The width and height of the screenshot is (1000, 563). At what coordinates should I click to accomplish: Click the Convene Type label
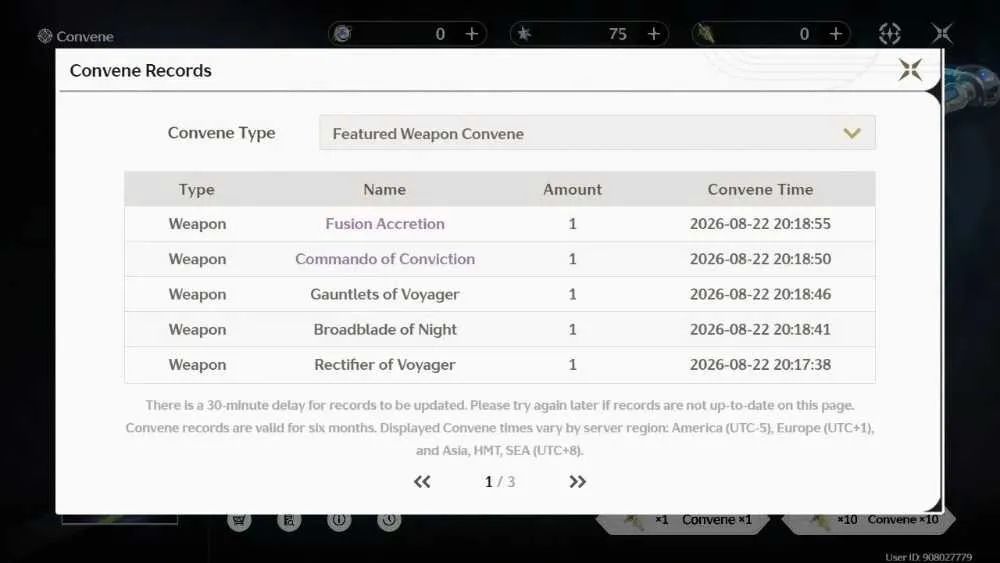click(221, 133)
